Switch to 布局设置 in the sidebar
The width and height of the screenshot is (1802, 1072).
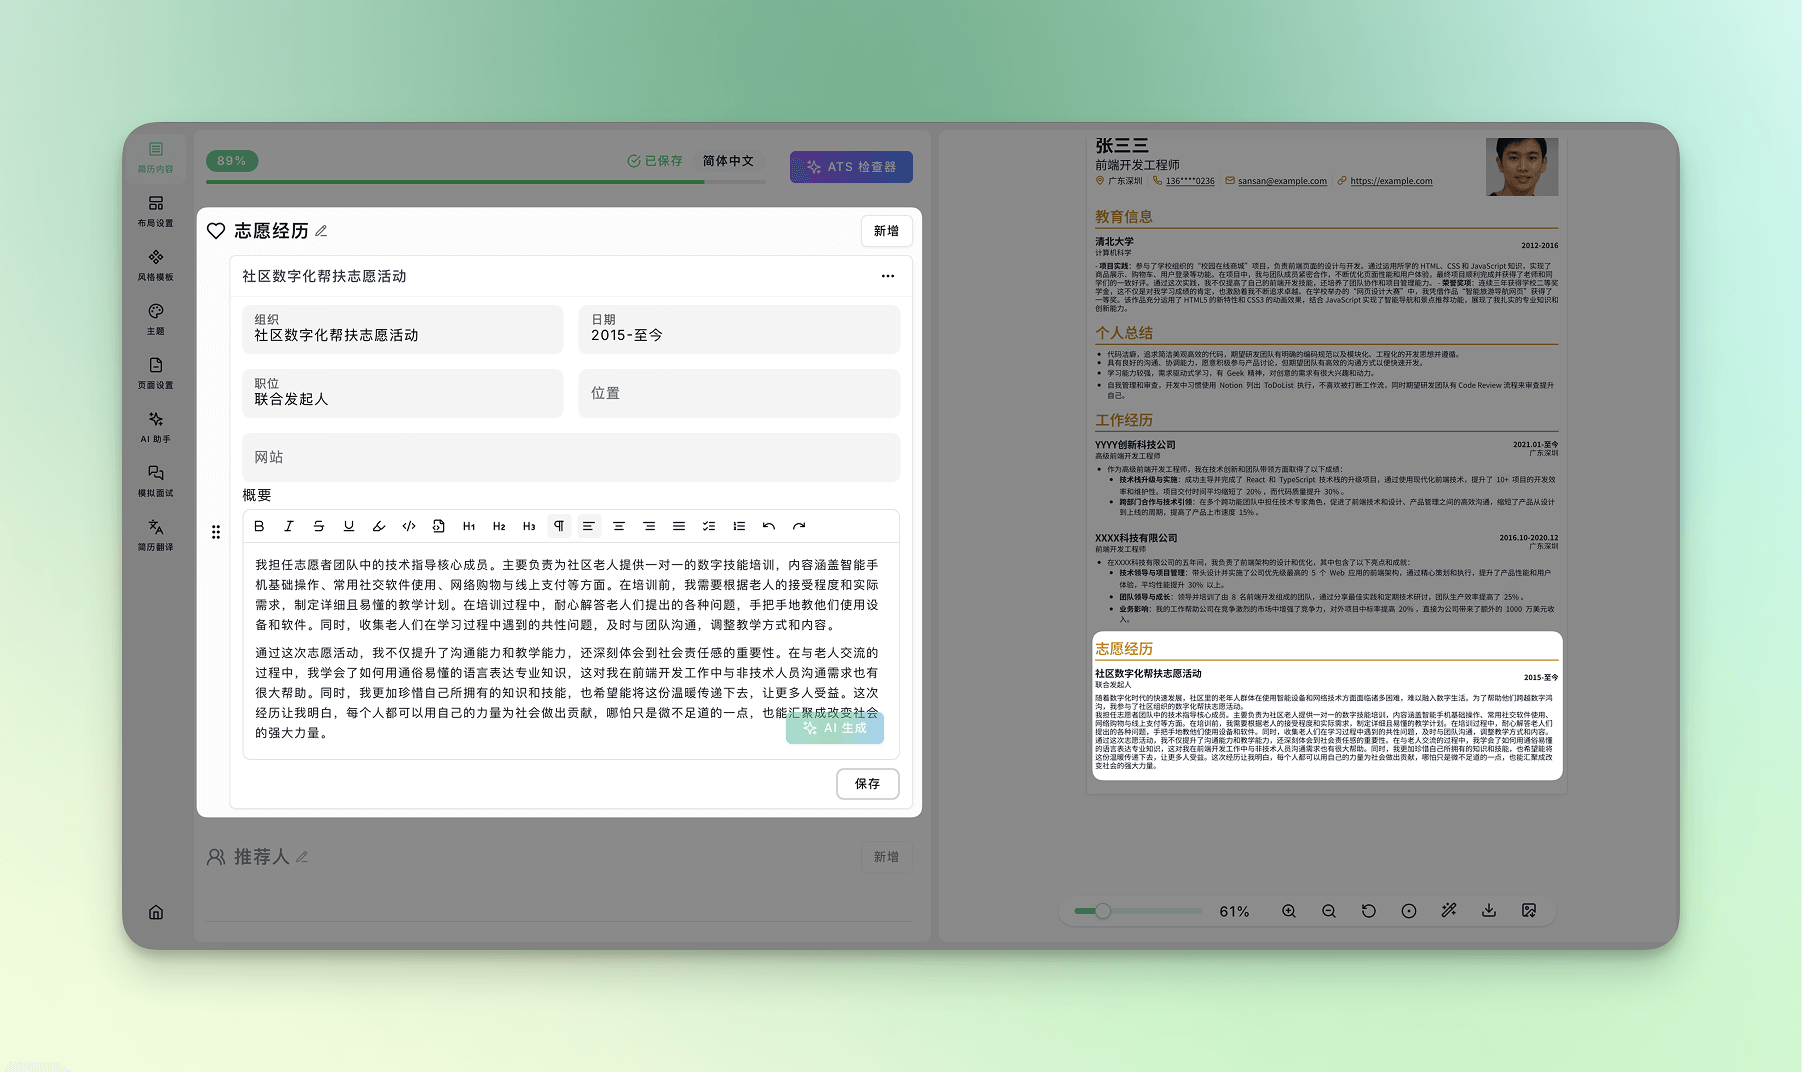tap(156, 210)
